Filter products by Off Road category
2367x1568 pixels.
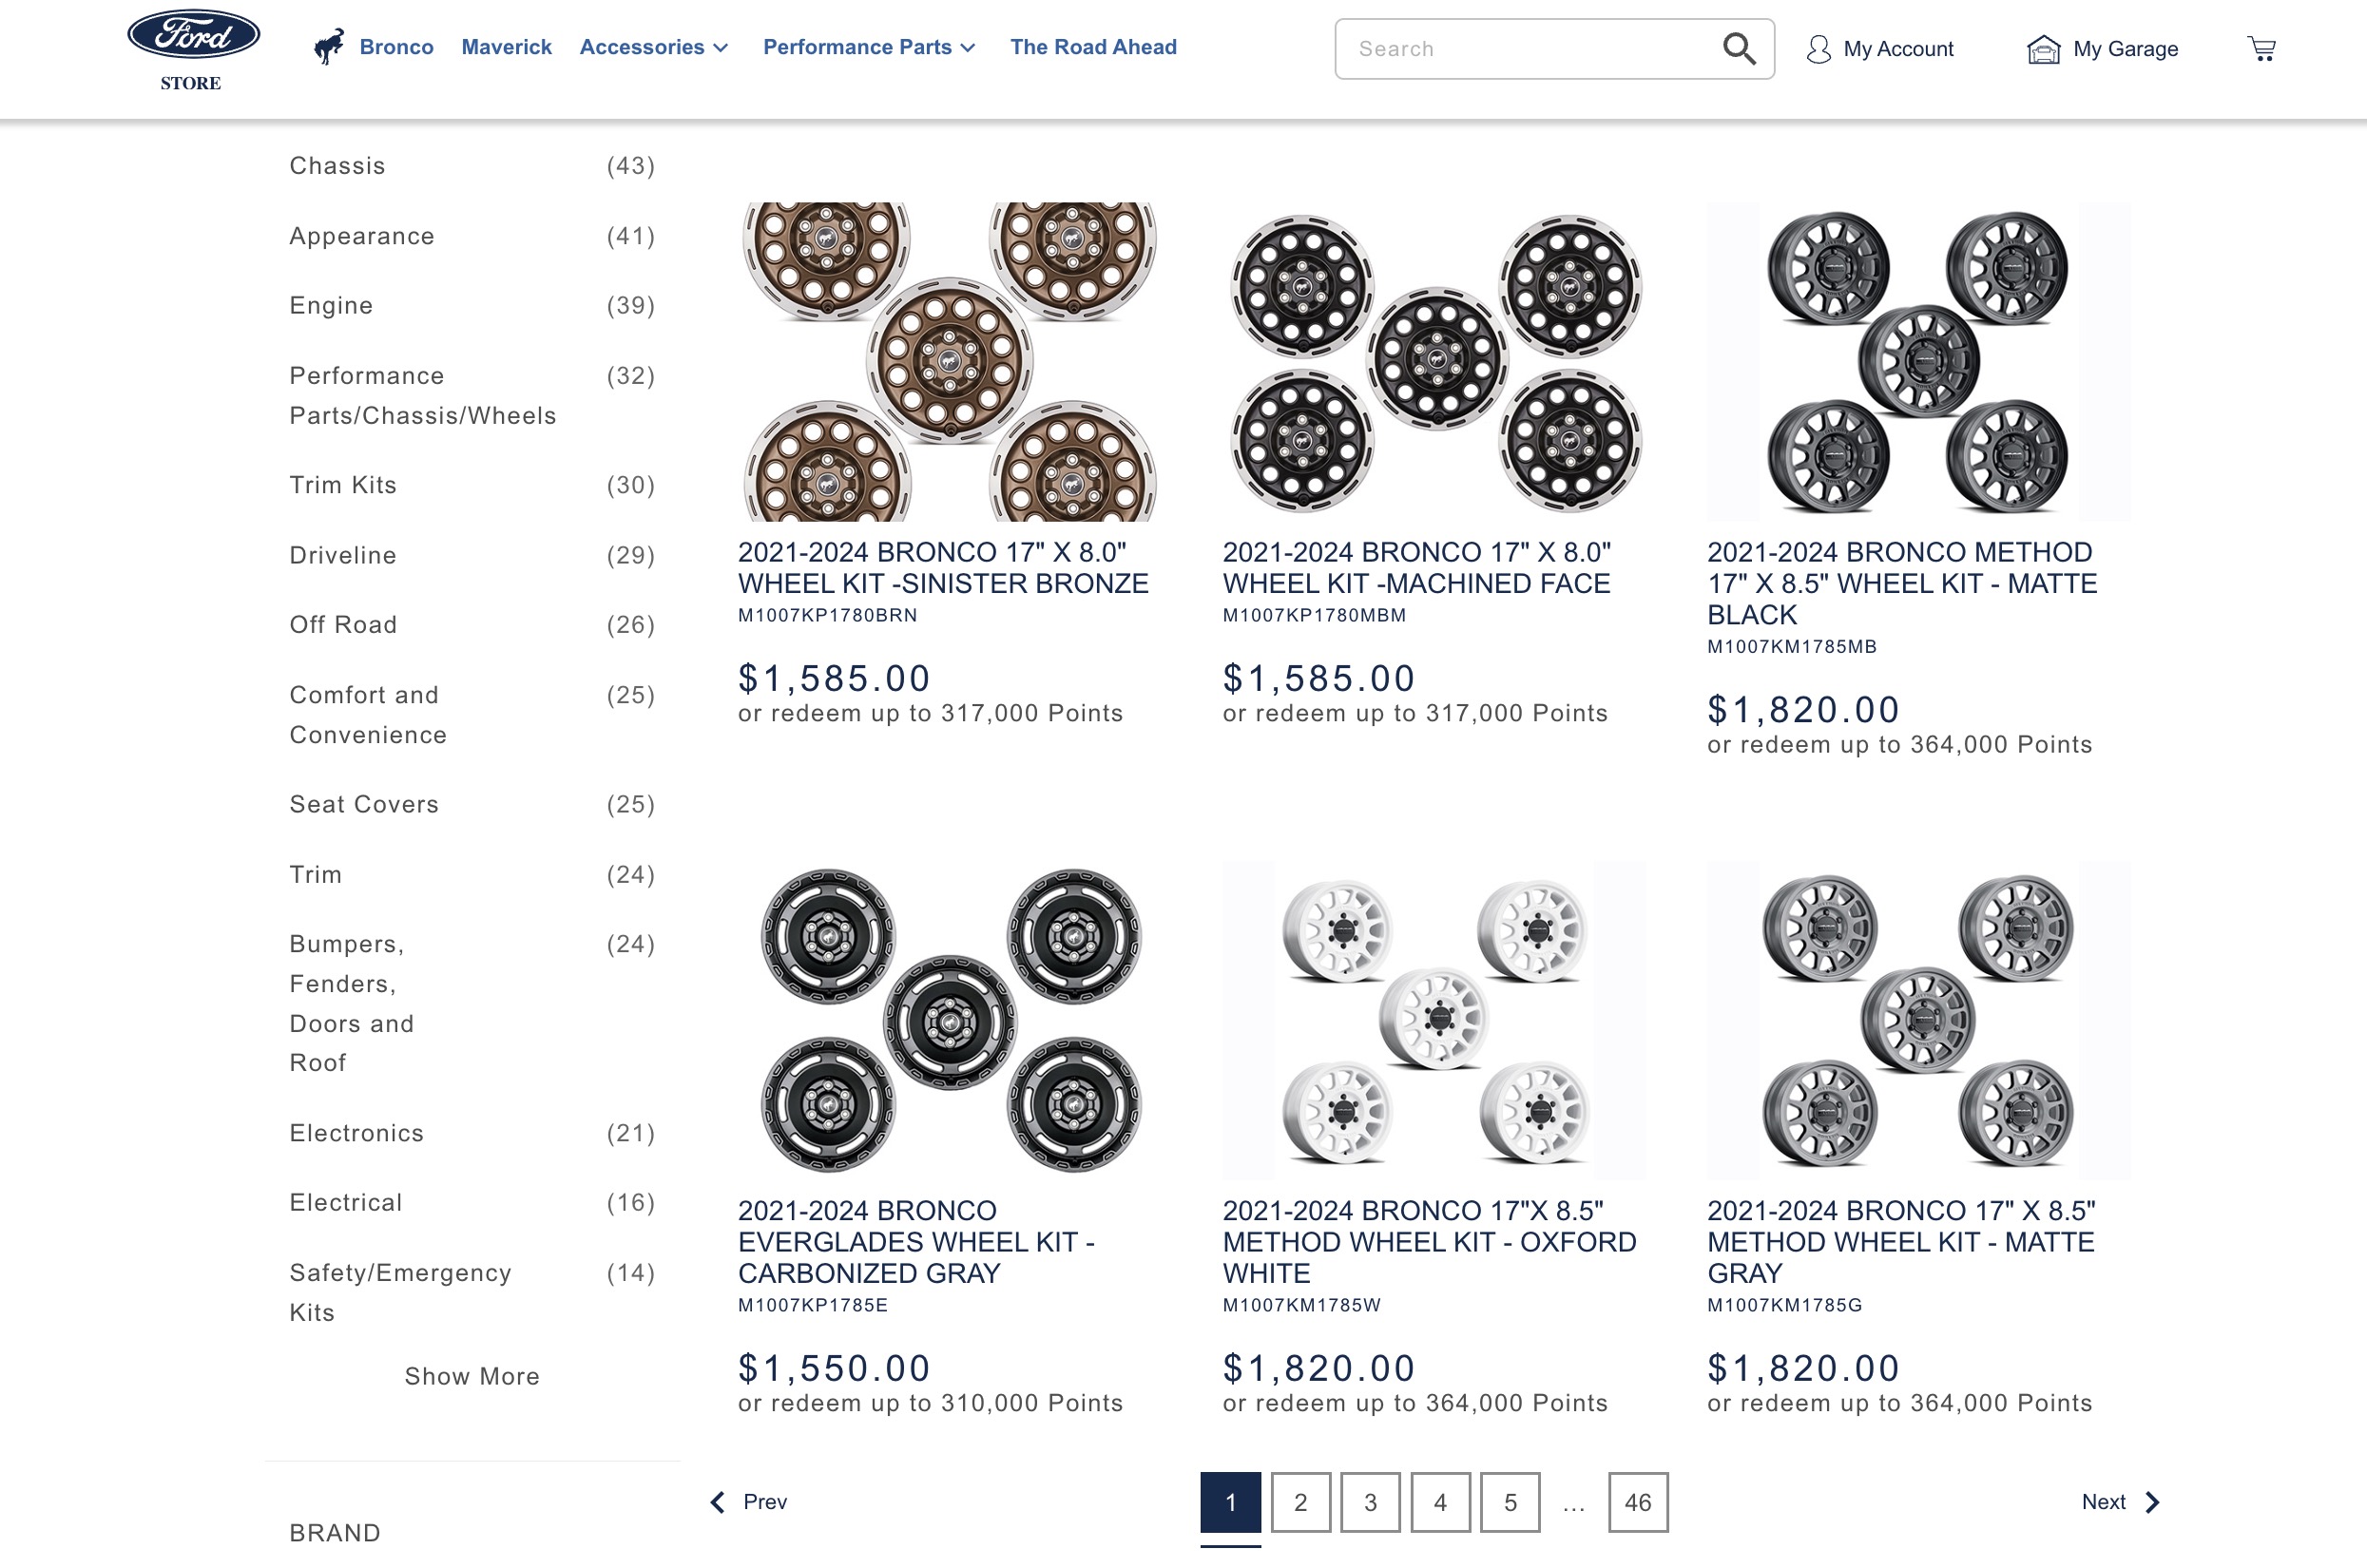(x=343, y=624)
